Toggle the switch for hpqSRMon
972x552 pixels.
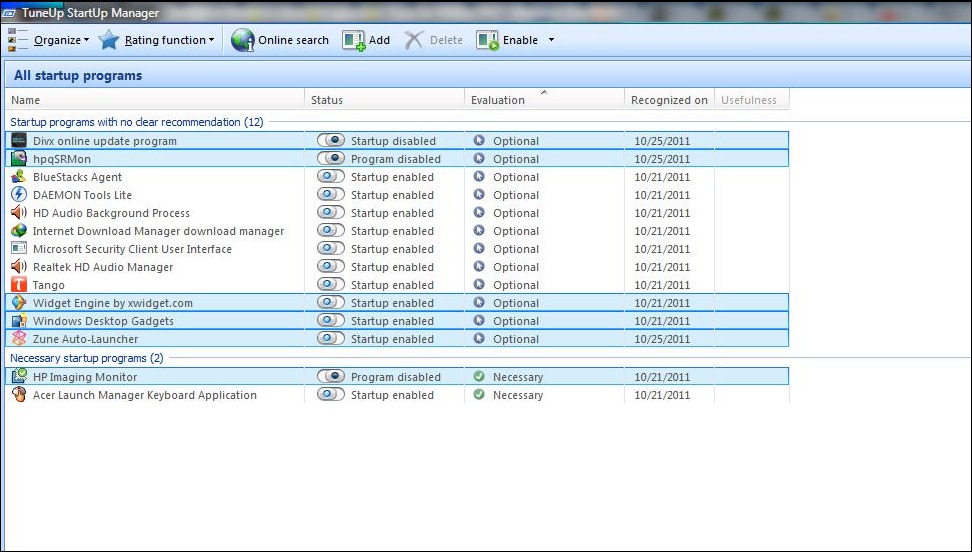coord(330,158)
